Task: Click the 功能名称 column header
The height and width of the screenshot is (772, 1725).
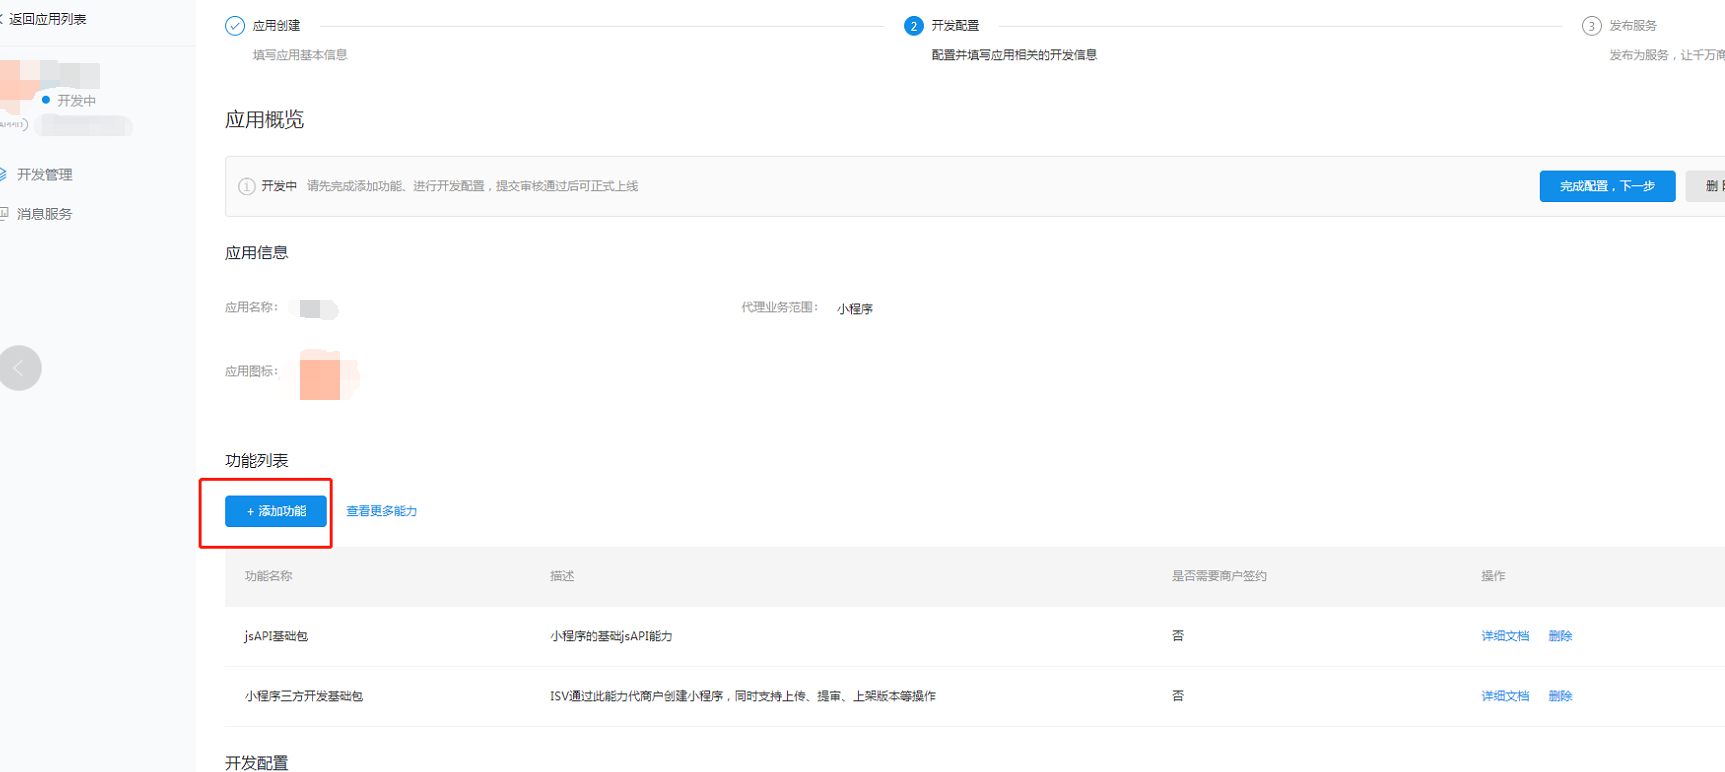Action: (268, 576)
